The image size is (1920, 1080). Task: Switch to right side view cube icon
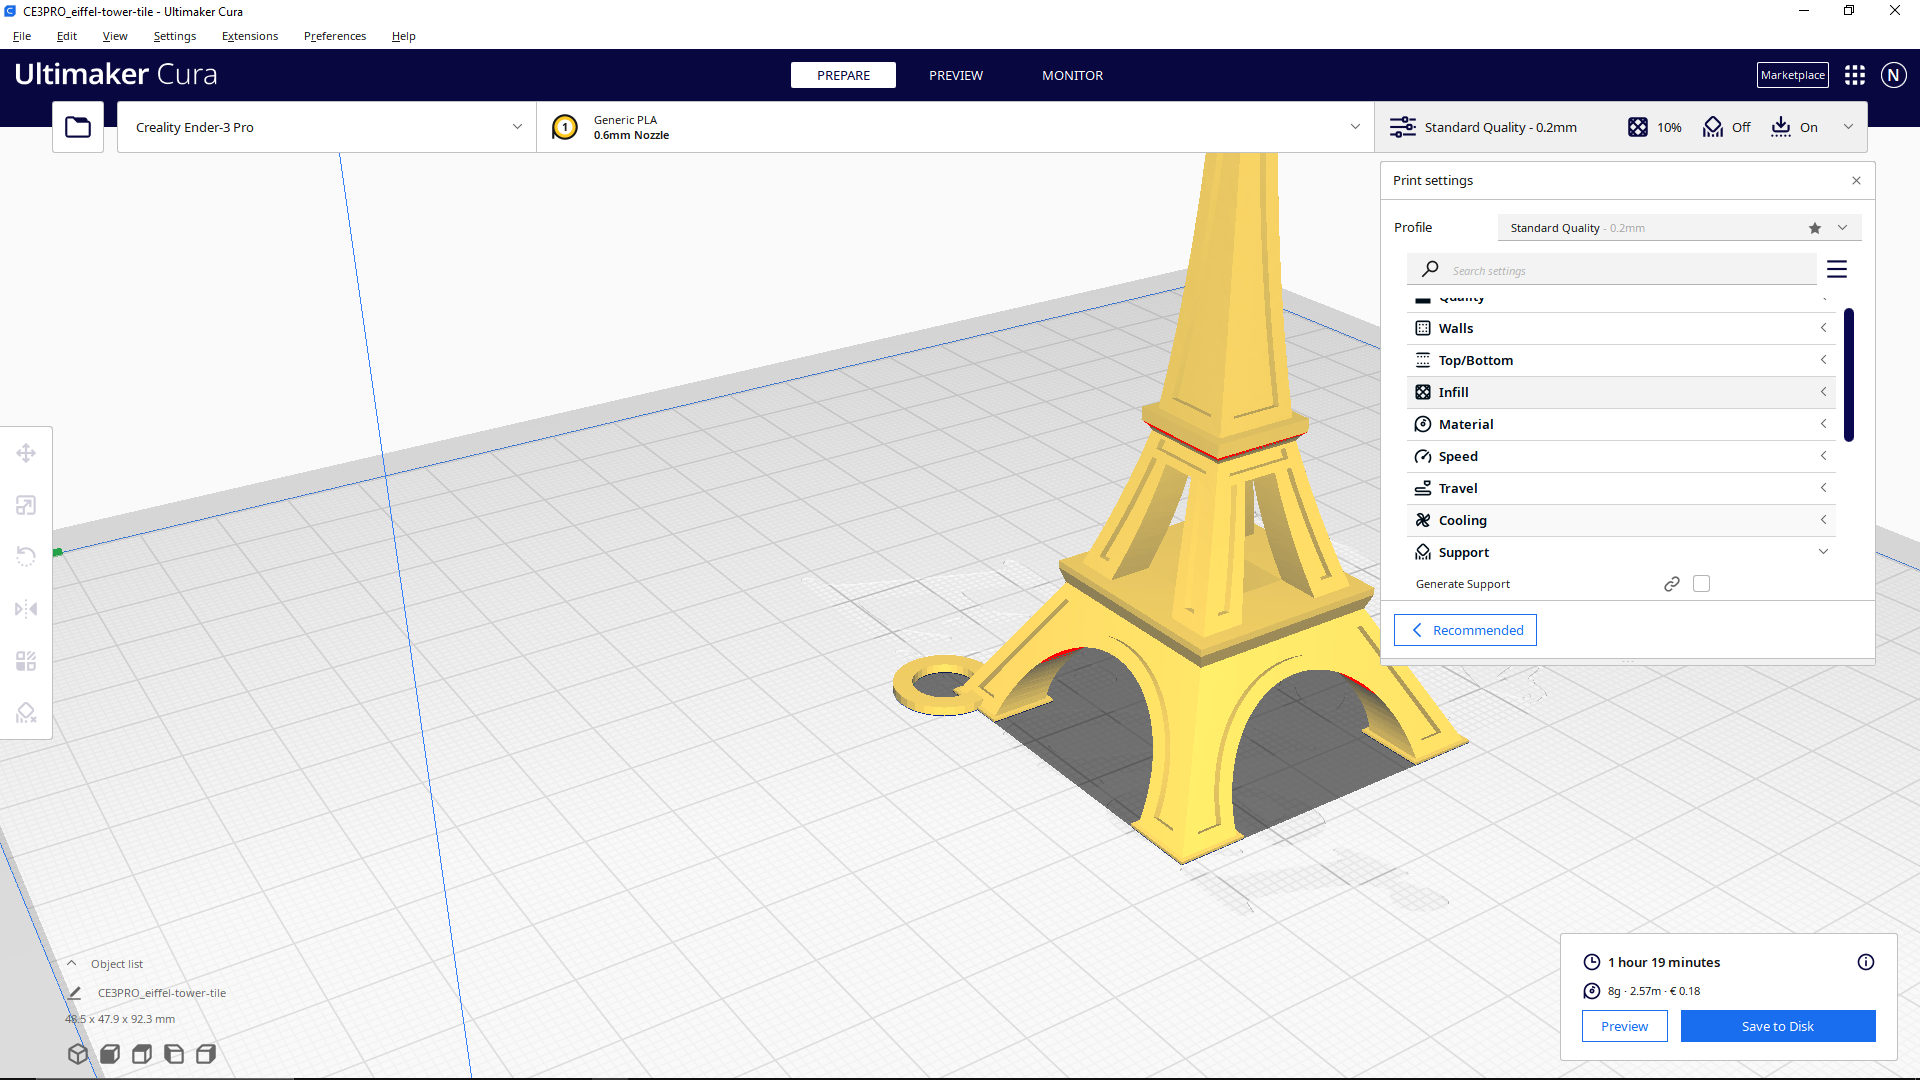click(x=206, y=1054)
